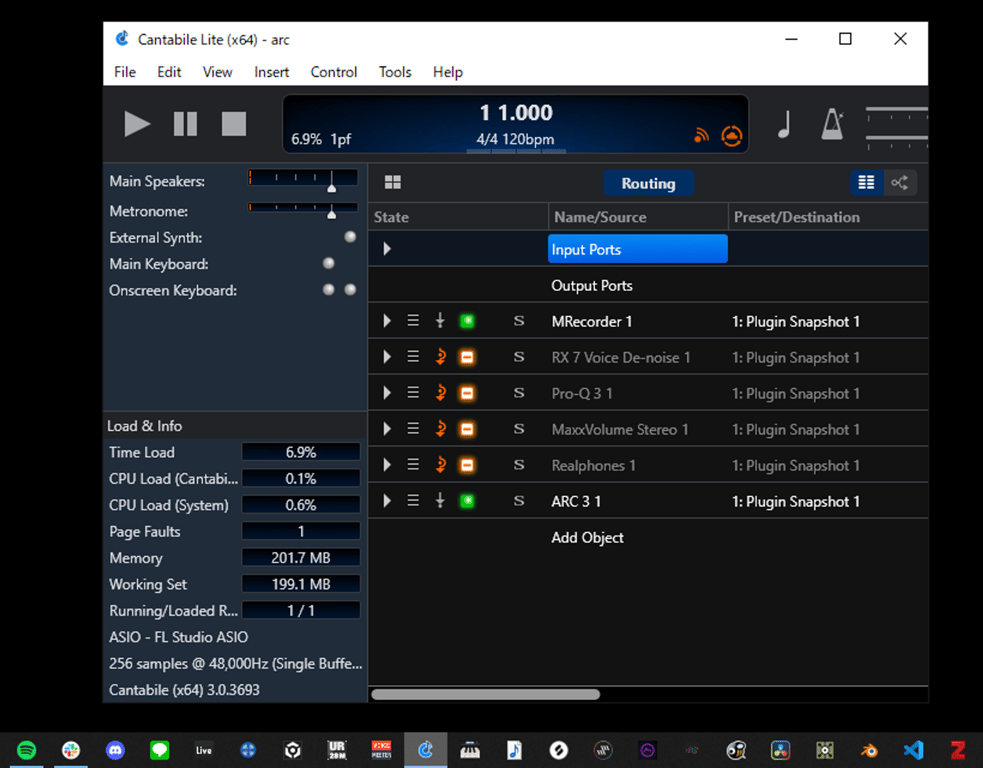Viewport: 983px width, 768px height.
Task: Click the orange MIDI activity signal icon
Action: point(702,135)
